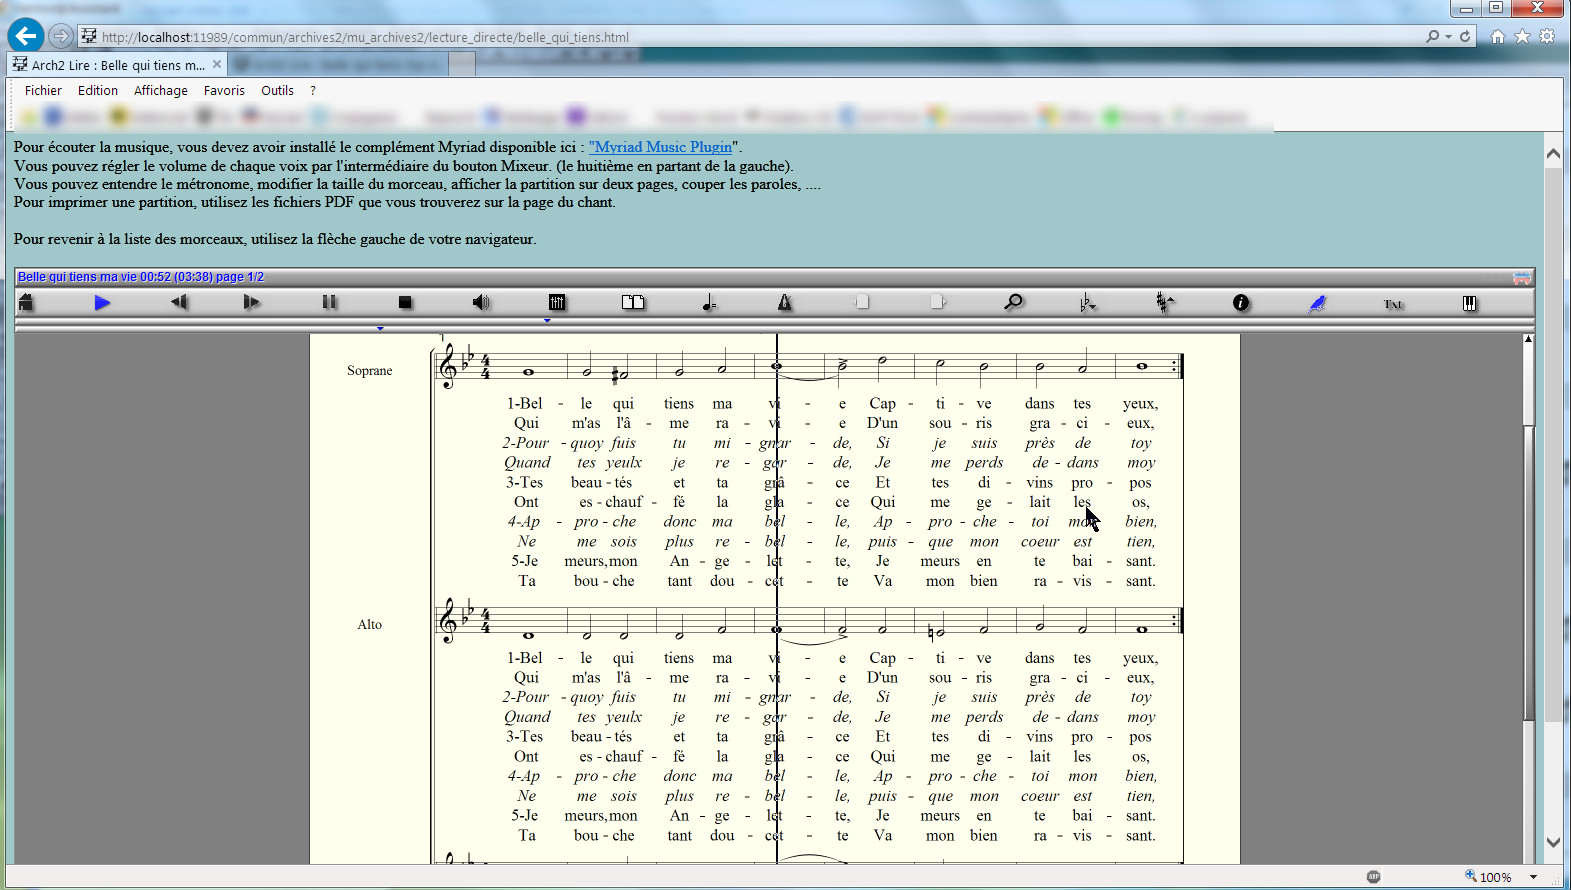Open the Fichier menu
The width and height of the screenshot is (1571, 890).
[43, 90]
